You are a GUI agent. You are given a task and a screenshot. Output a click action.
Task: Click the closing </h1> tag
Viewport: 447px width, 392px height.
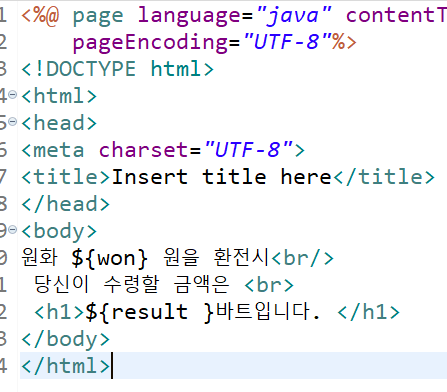click(x=368, y=312)
